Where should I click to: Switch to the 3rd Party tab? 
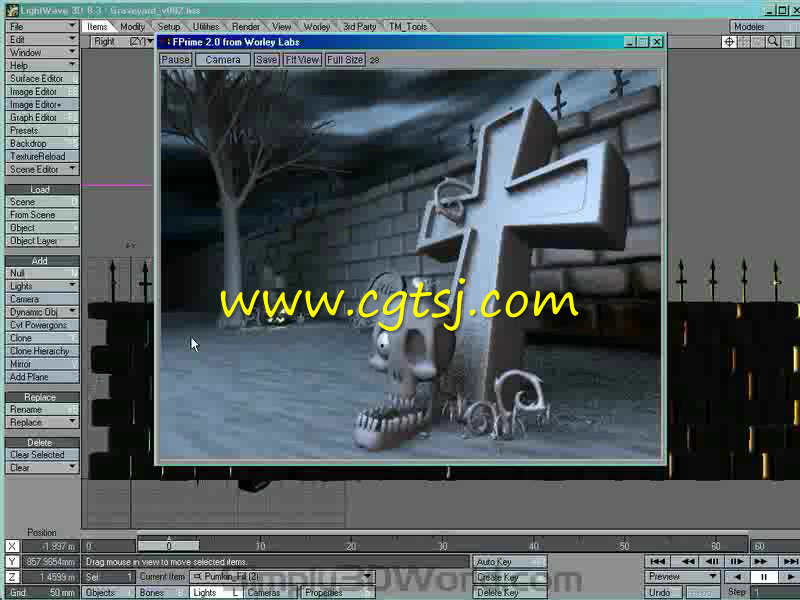[x=359, y=27]
